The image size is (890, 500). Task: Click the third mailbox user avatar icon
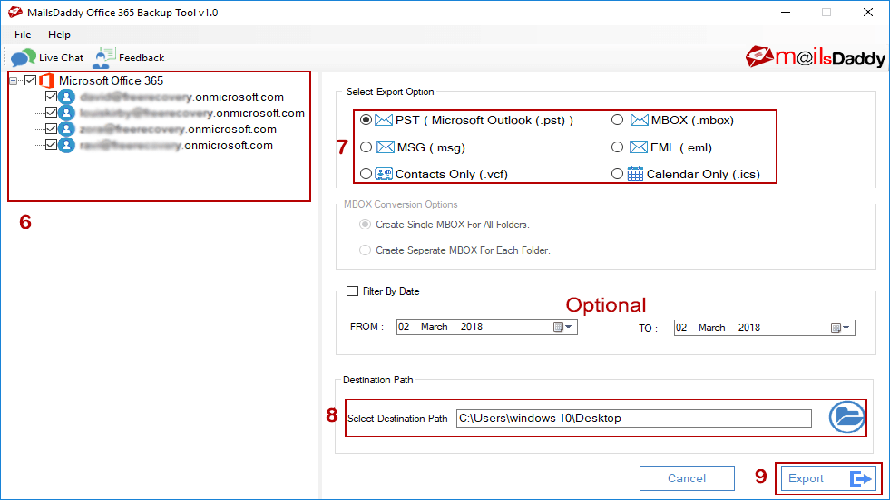pyautogui.click(x=66, y=129)
